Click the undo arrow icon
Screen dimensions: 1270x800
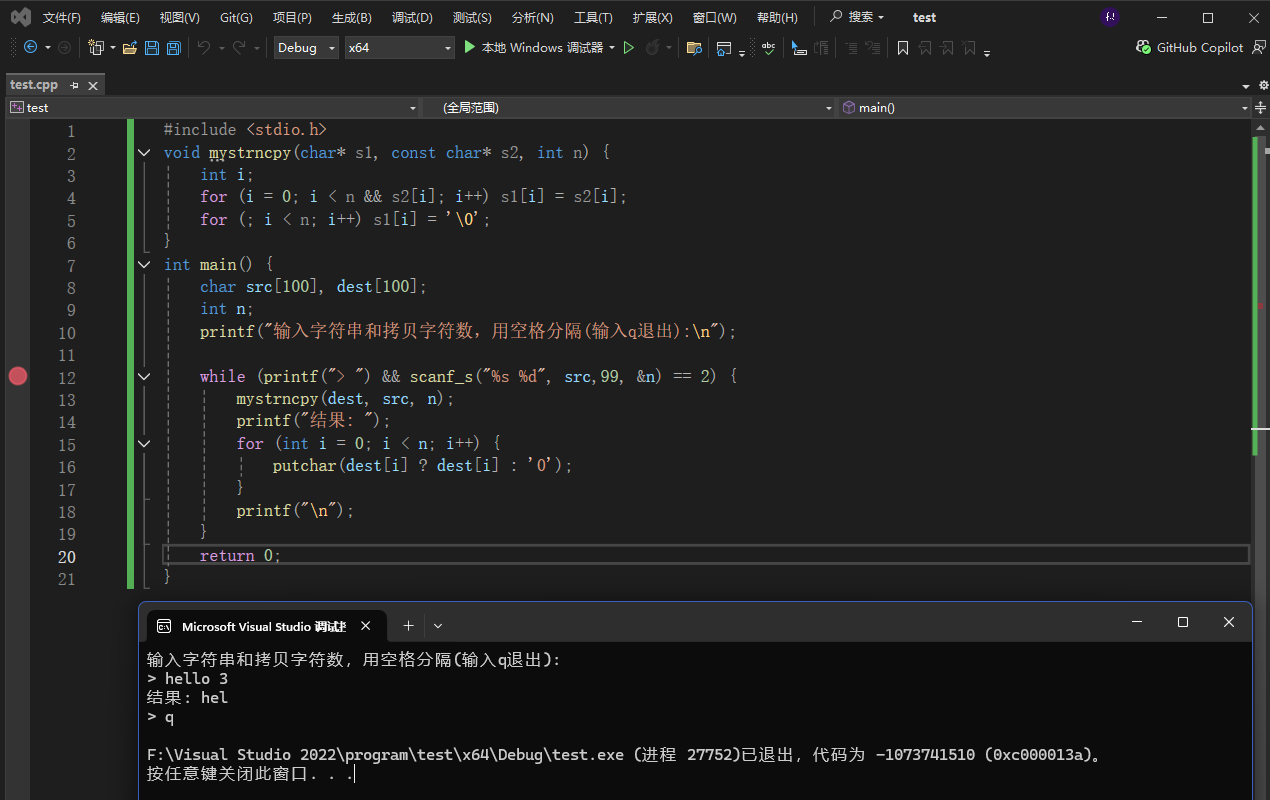(x=204, y=47)
